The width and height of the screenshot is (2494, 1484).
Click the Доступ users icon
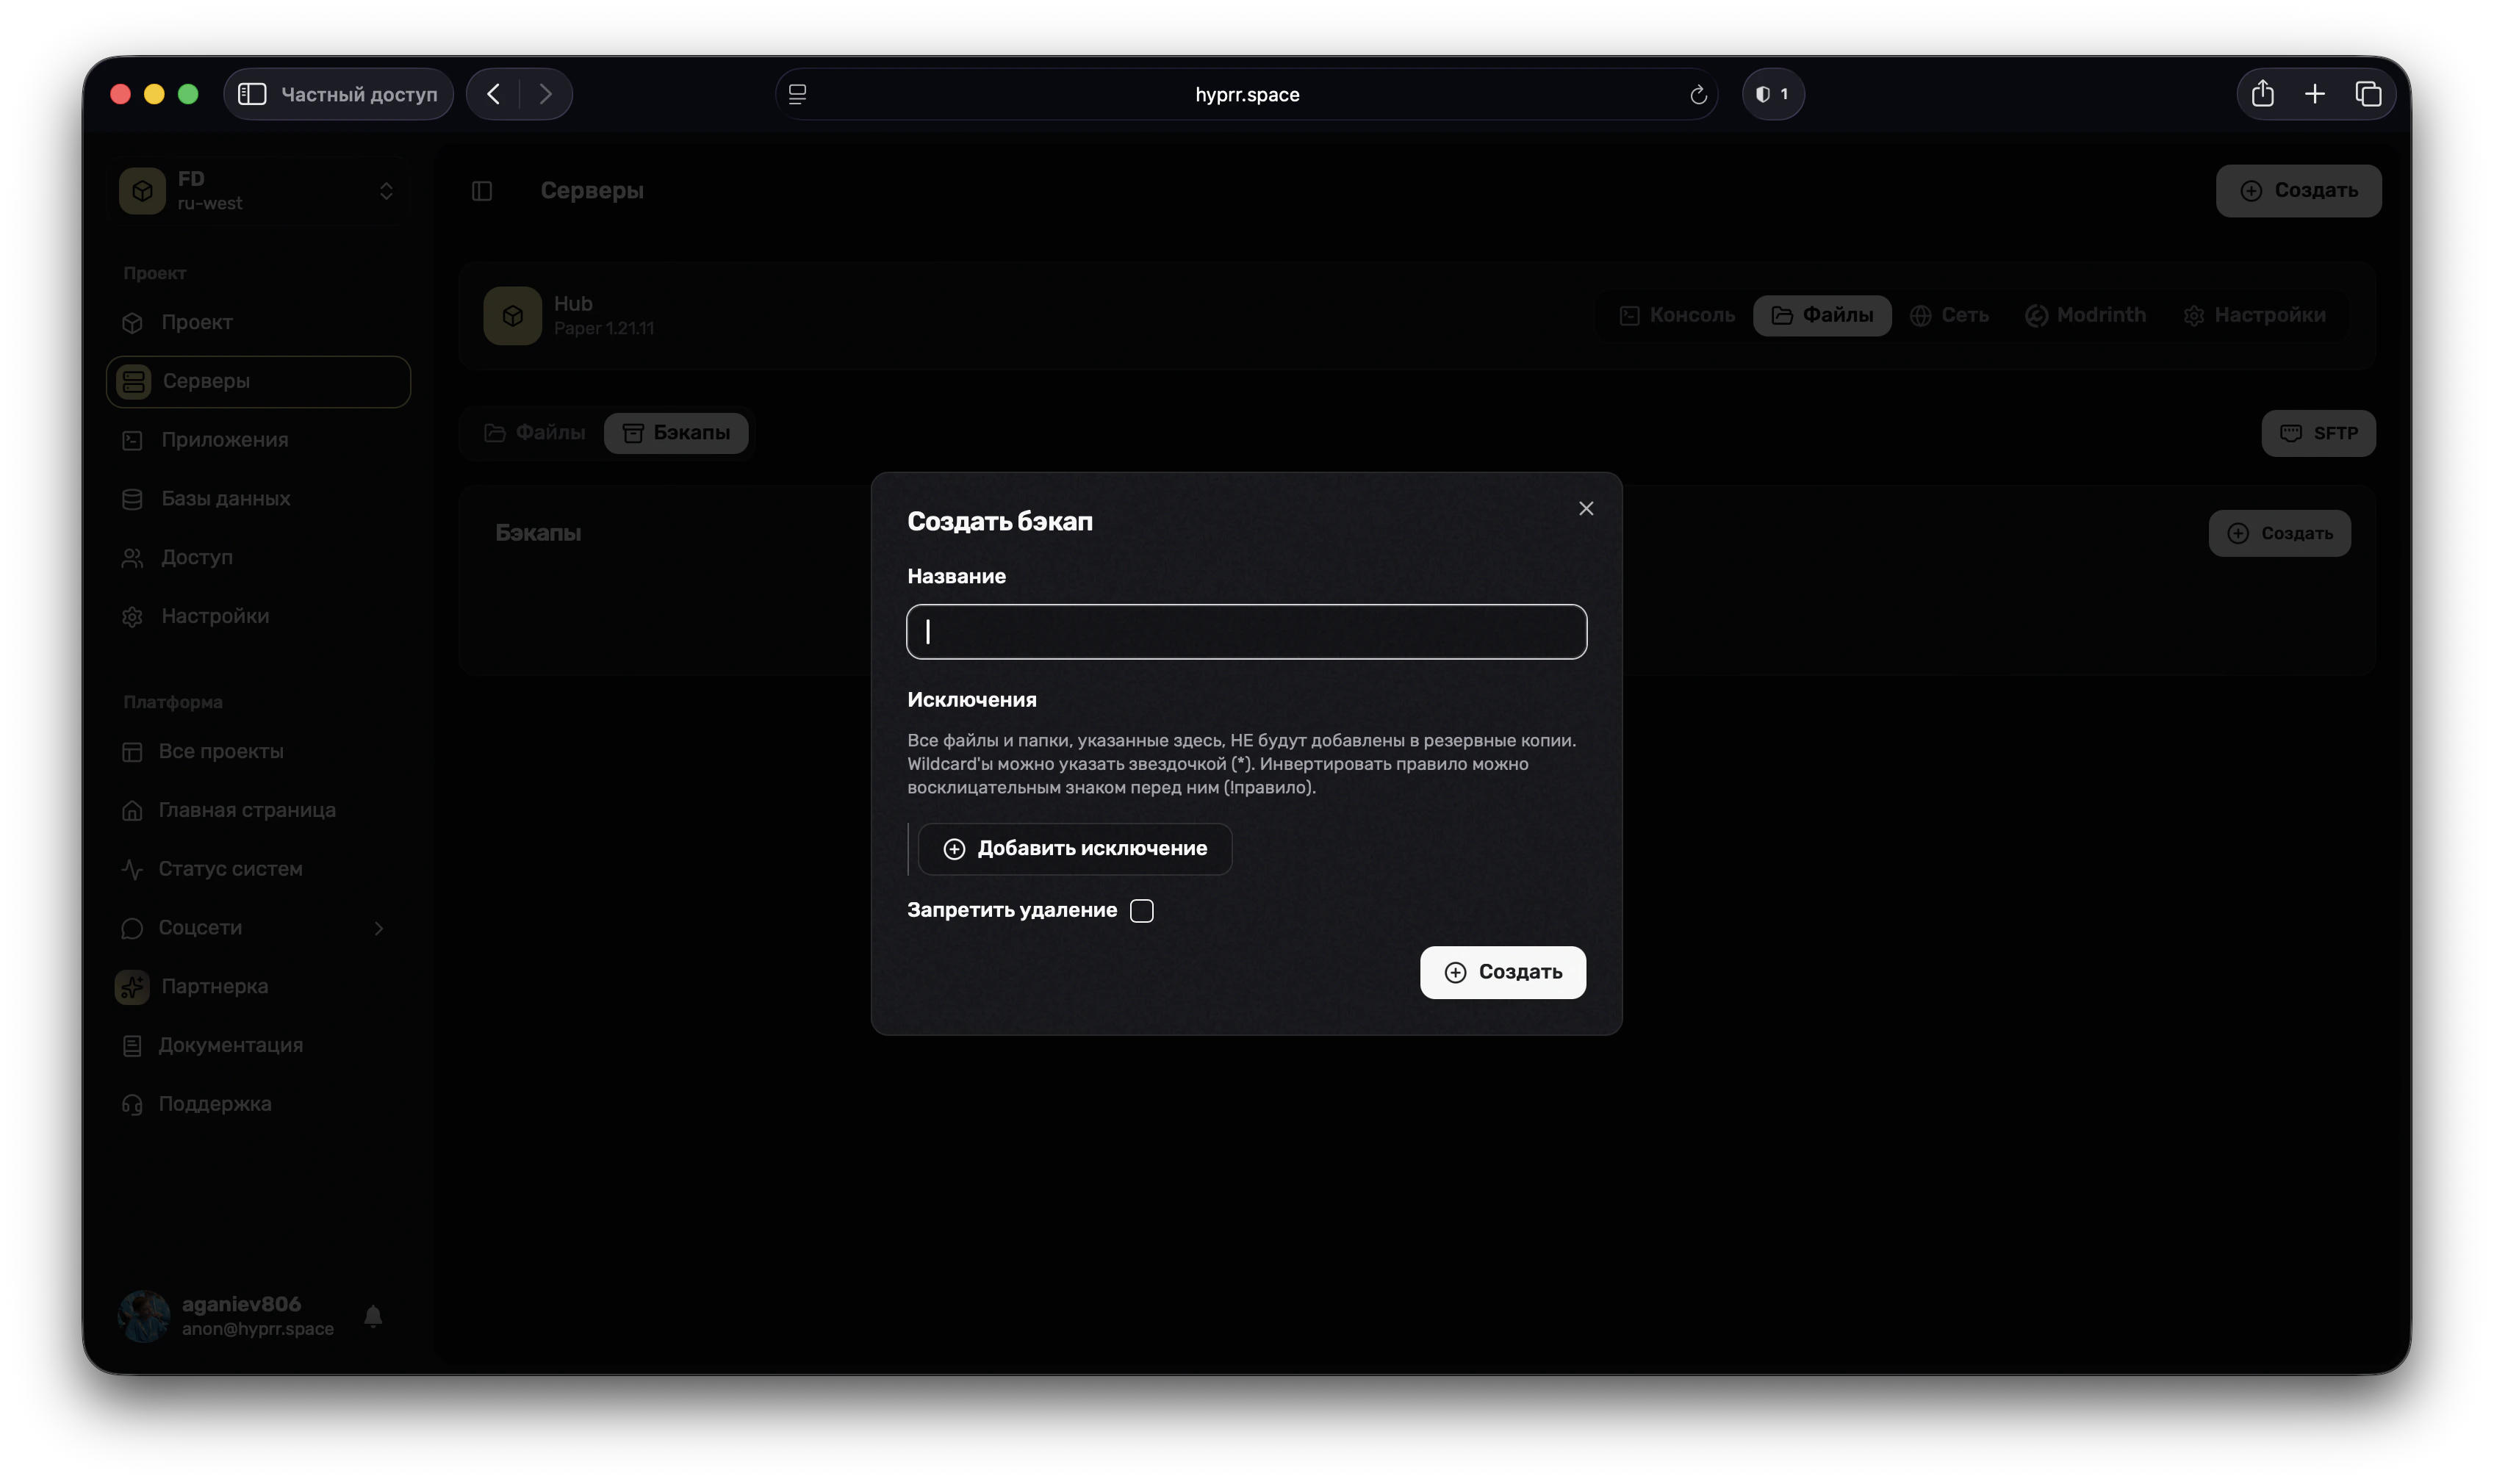click(132, 558)
